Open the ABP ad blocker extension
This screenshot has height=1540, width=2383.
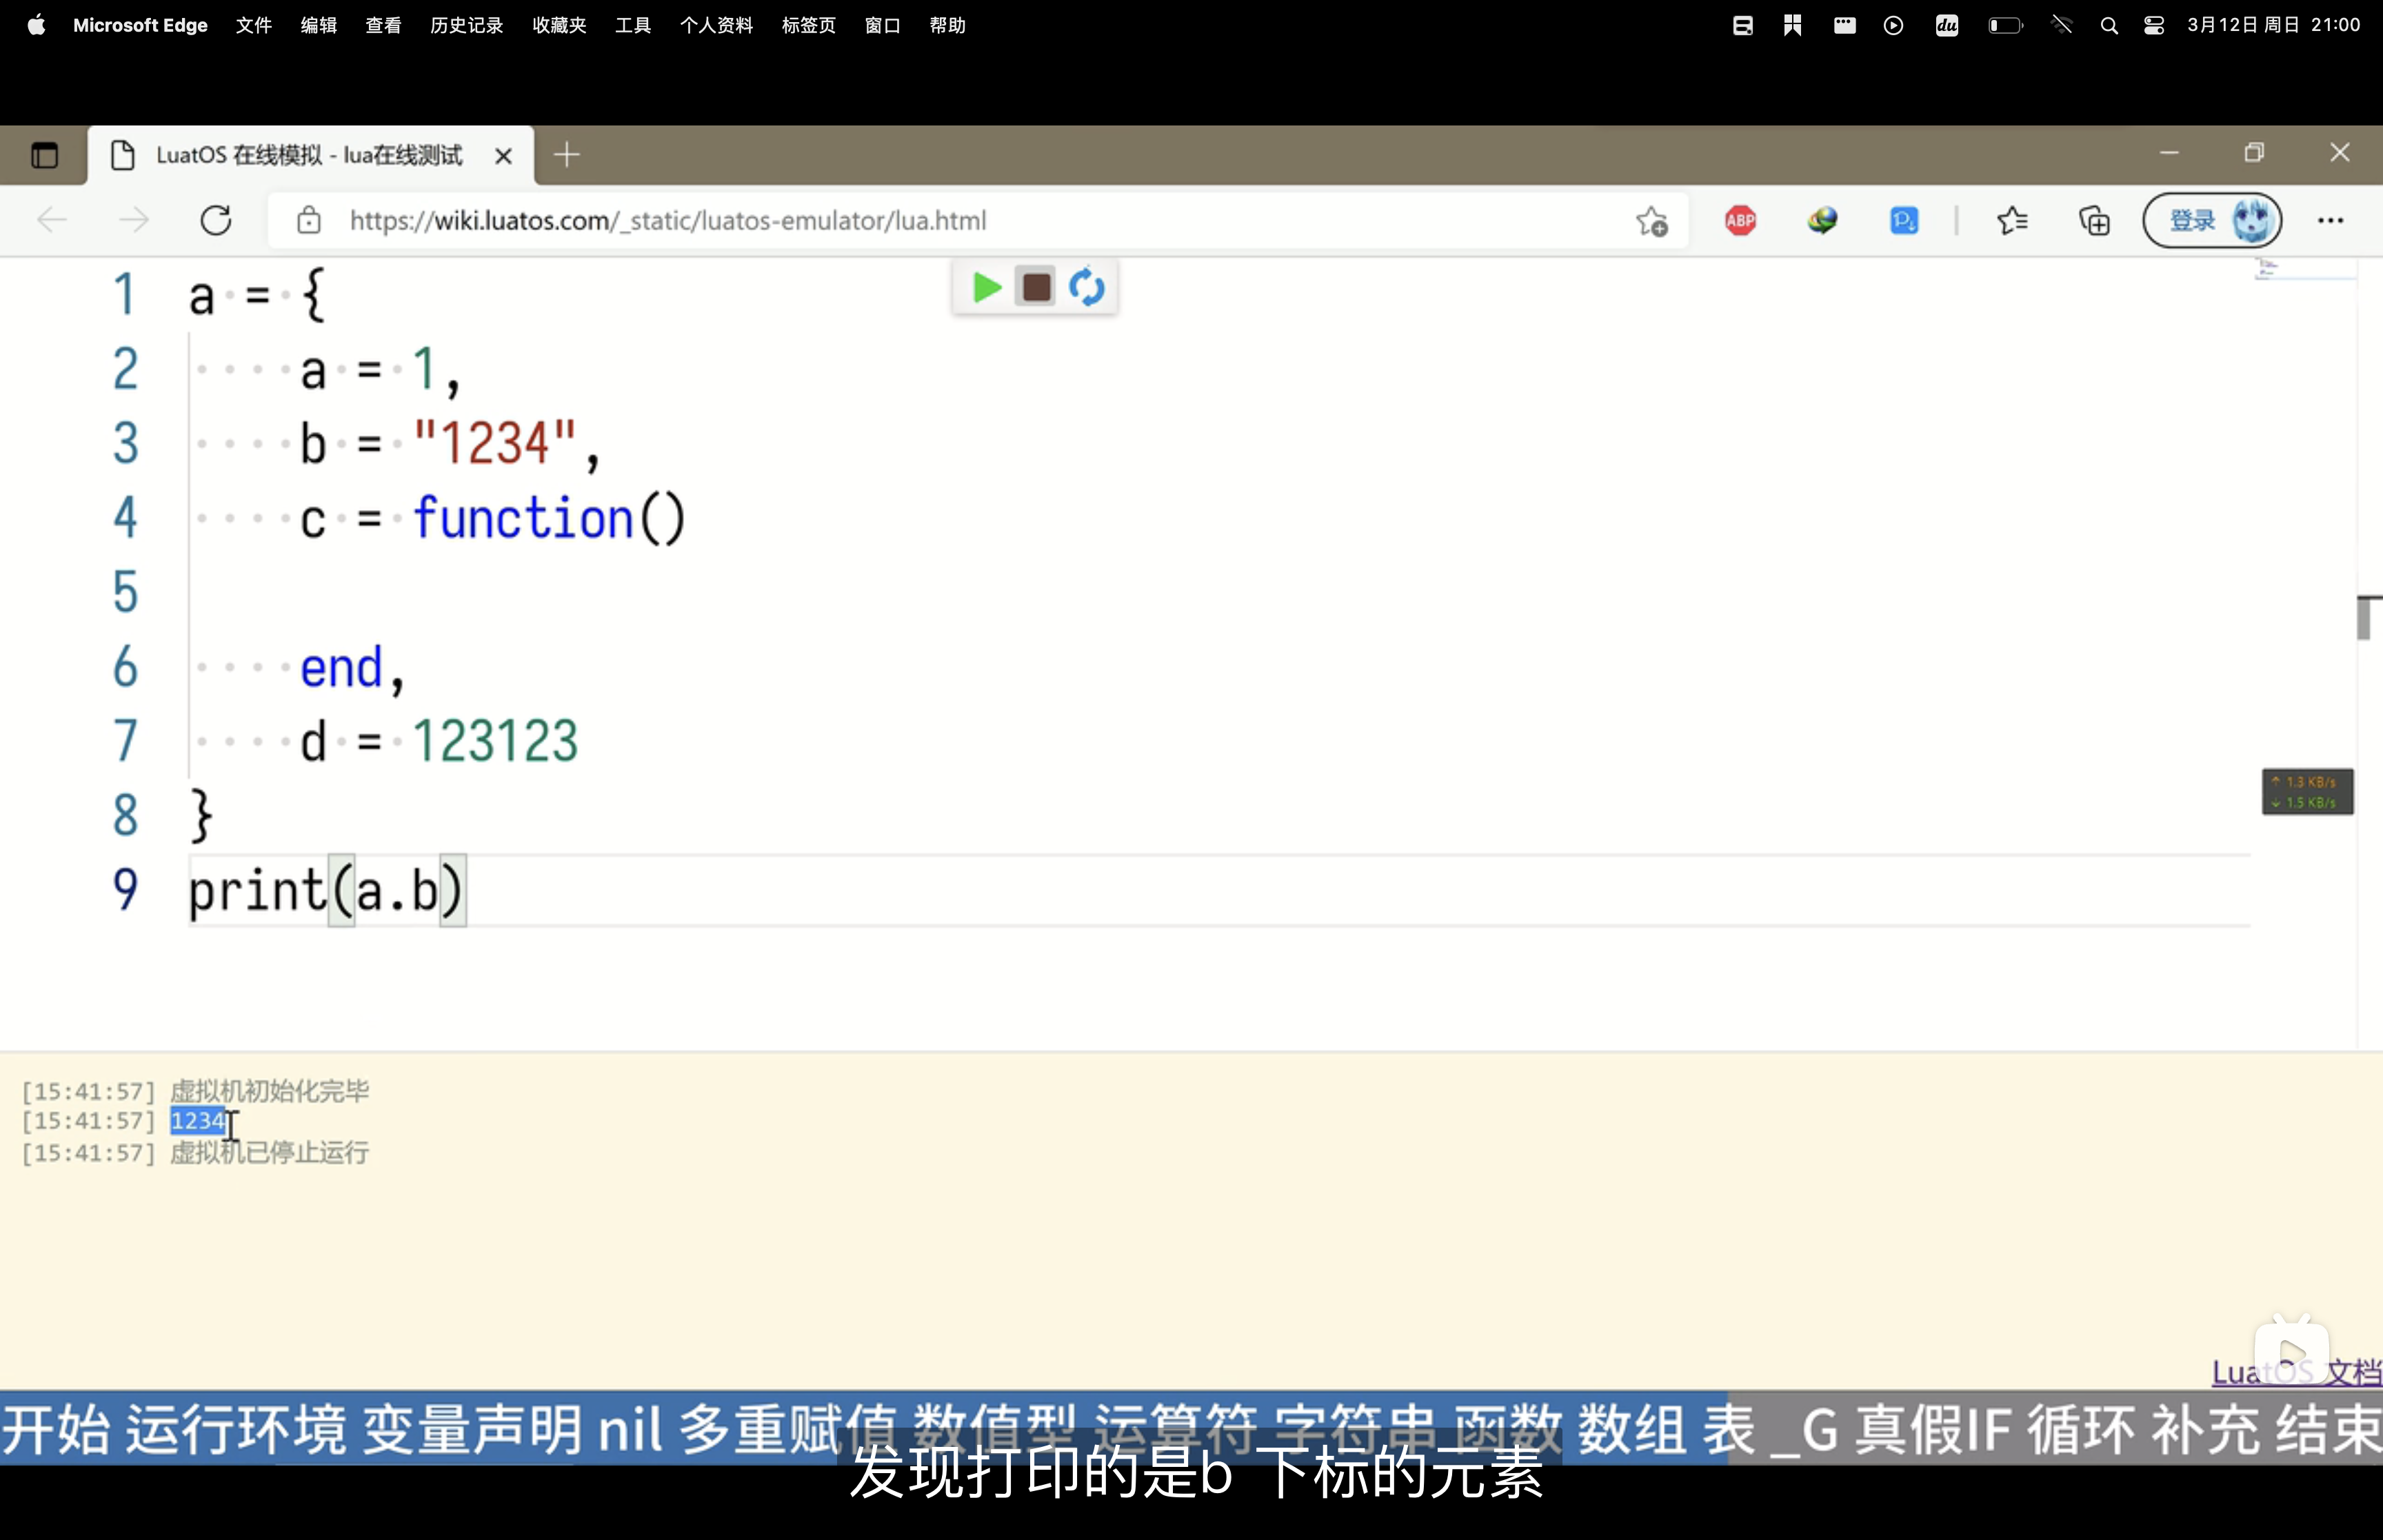[x=1740, y=221]
